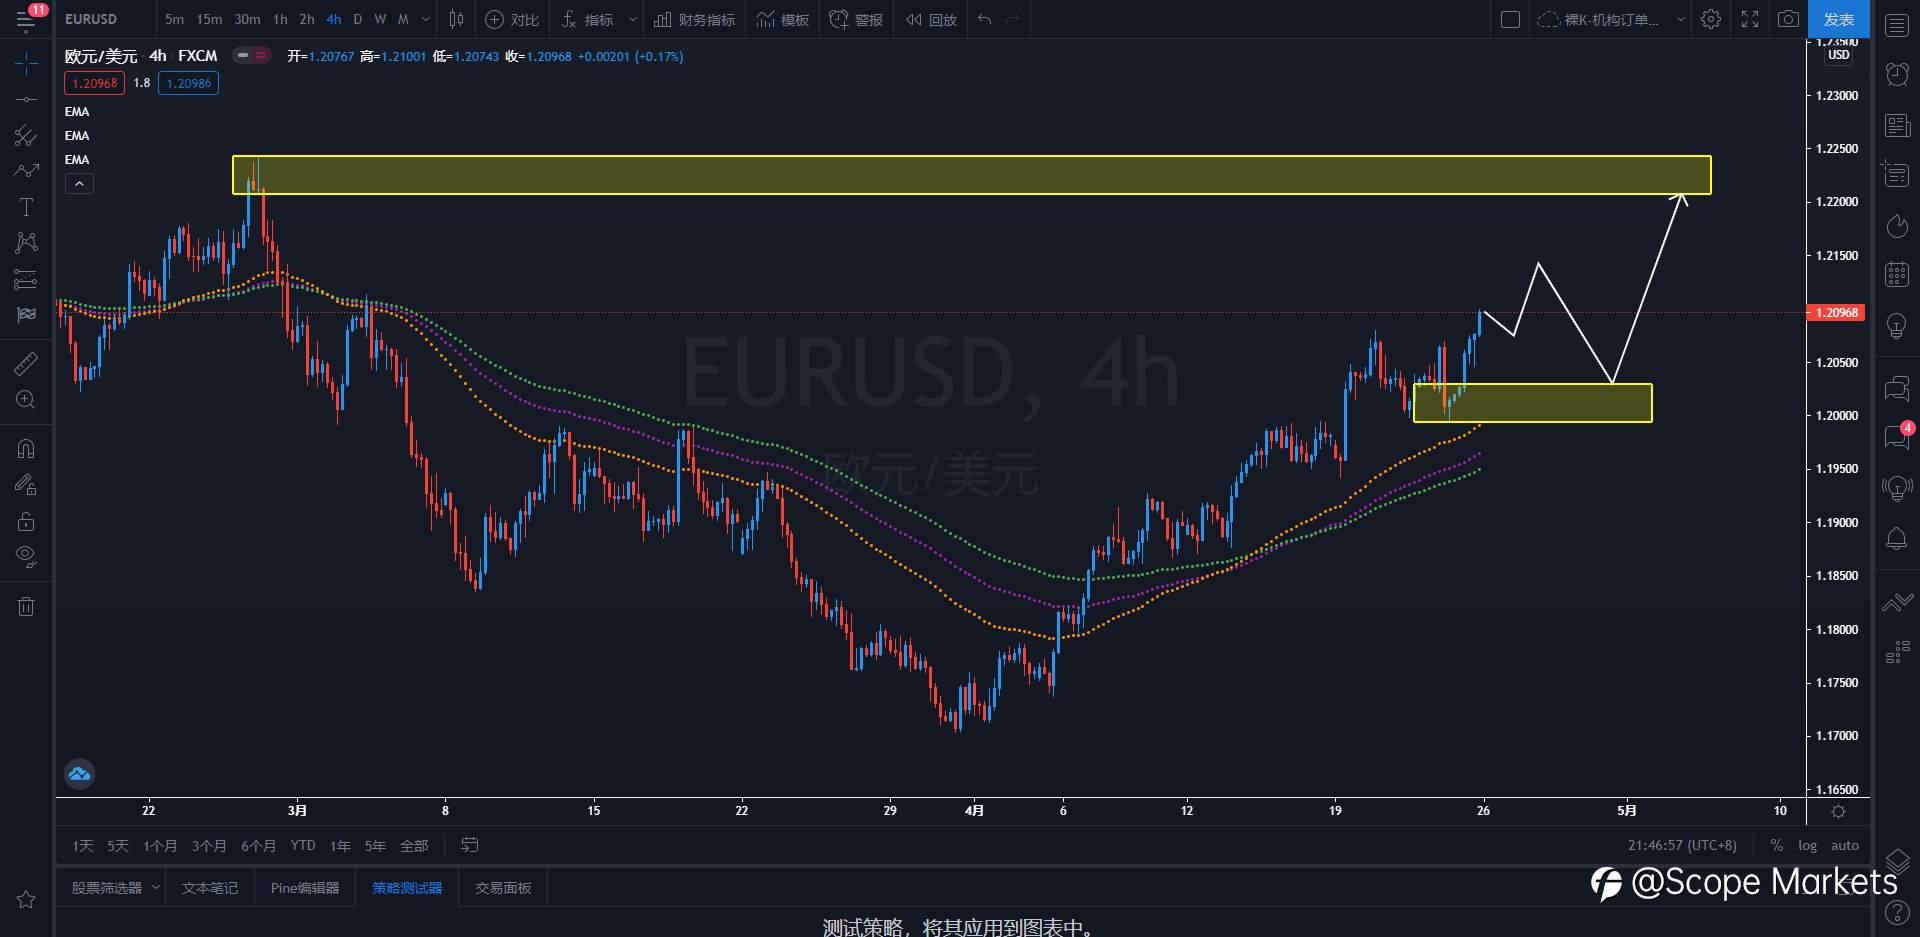1920x937 pixels.
Task: Open the flag icons tool
Action: [26, 314]
